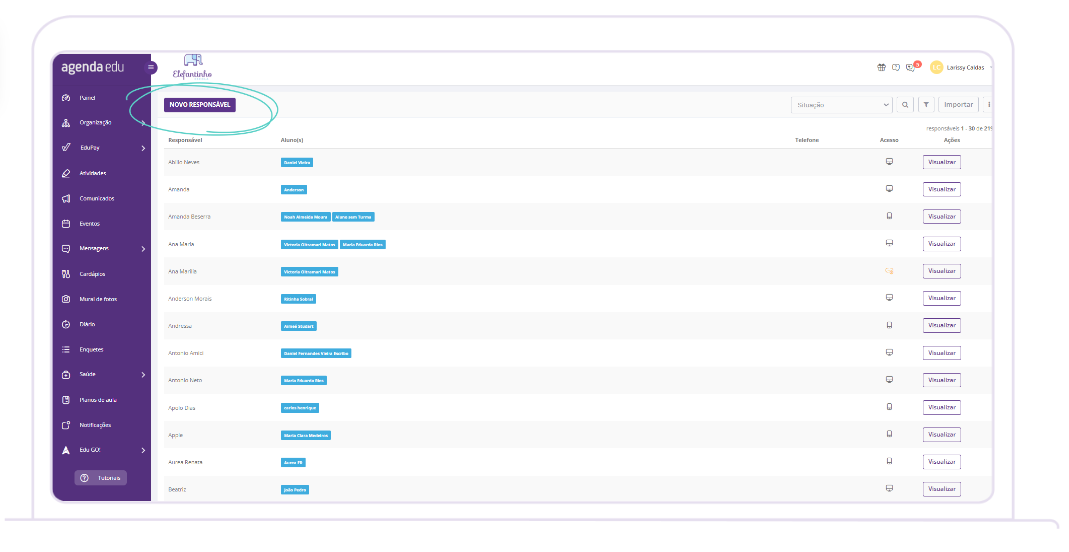Click the Aluno sem Turma student tag
This screenshot has width=1069, height=552.
click(353, 217)
